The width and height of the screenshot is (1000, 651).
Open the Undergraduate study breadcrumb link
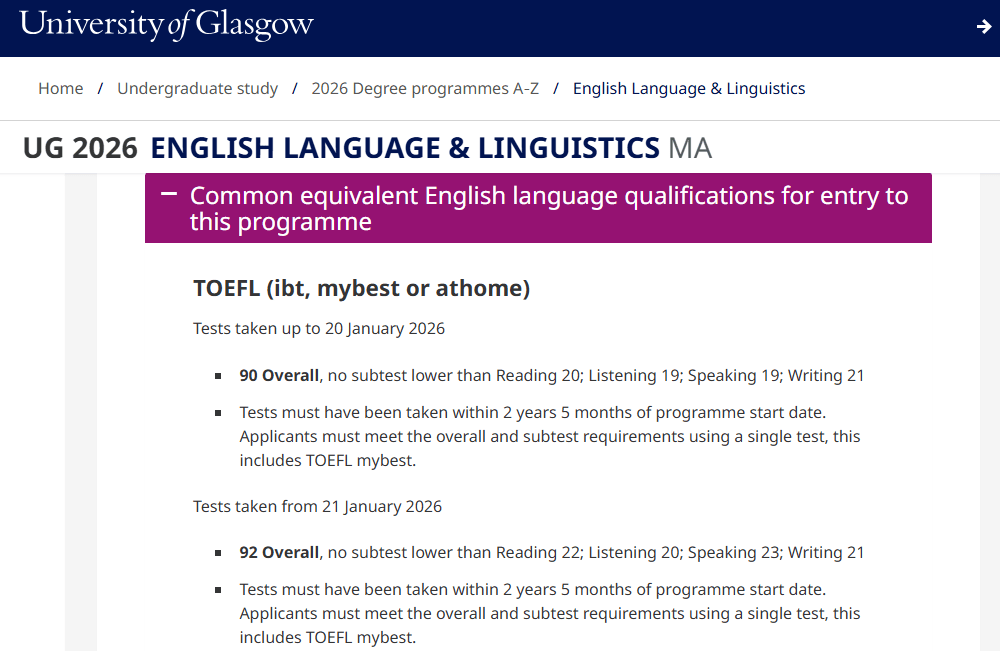(x=197, y=88)
